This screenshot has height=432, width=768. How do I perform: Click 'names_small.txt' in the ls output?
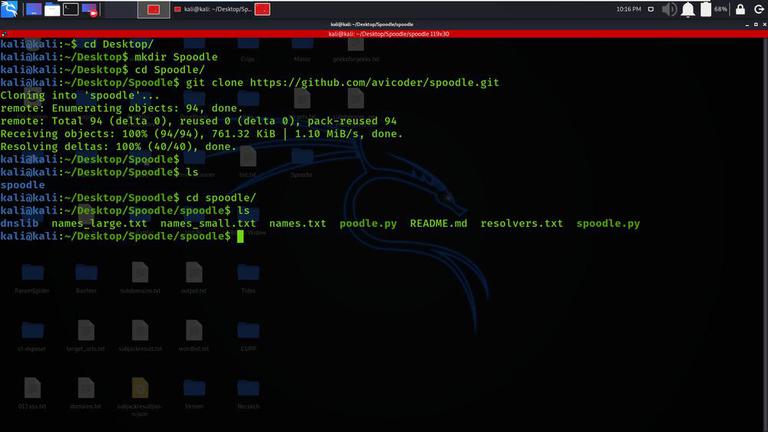click(x=208, y=223)
